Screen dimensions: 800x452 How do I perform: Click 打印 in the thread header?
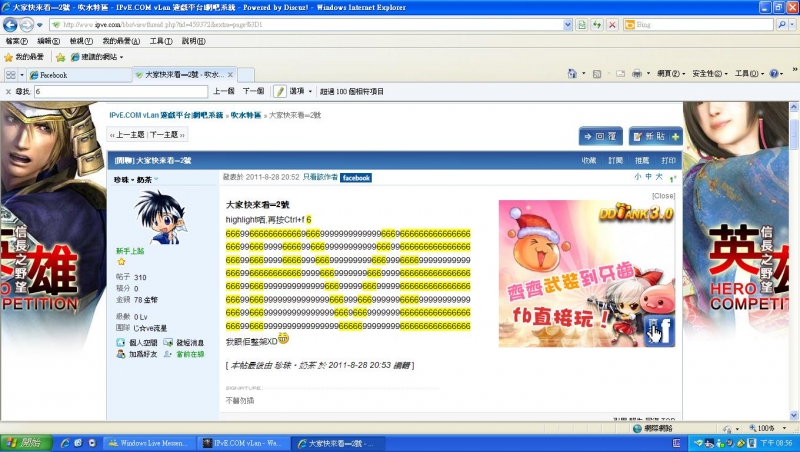668,161
